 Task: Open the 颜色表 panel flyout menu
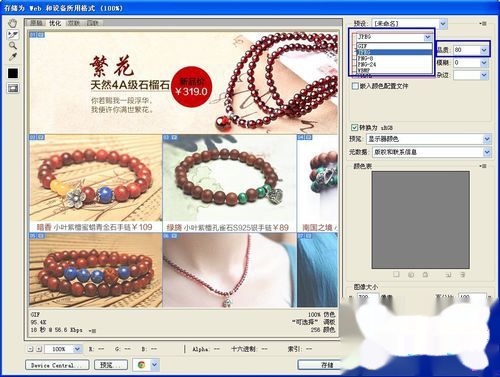pyautogui.click(x=483, y=166)
